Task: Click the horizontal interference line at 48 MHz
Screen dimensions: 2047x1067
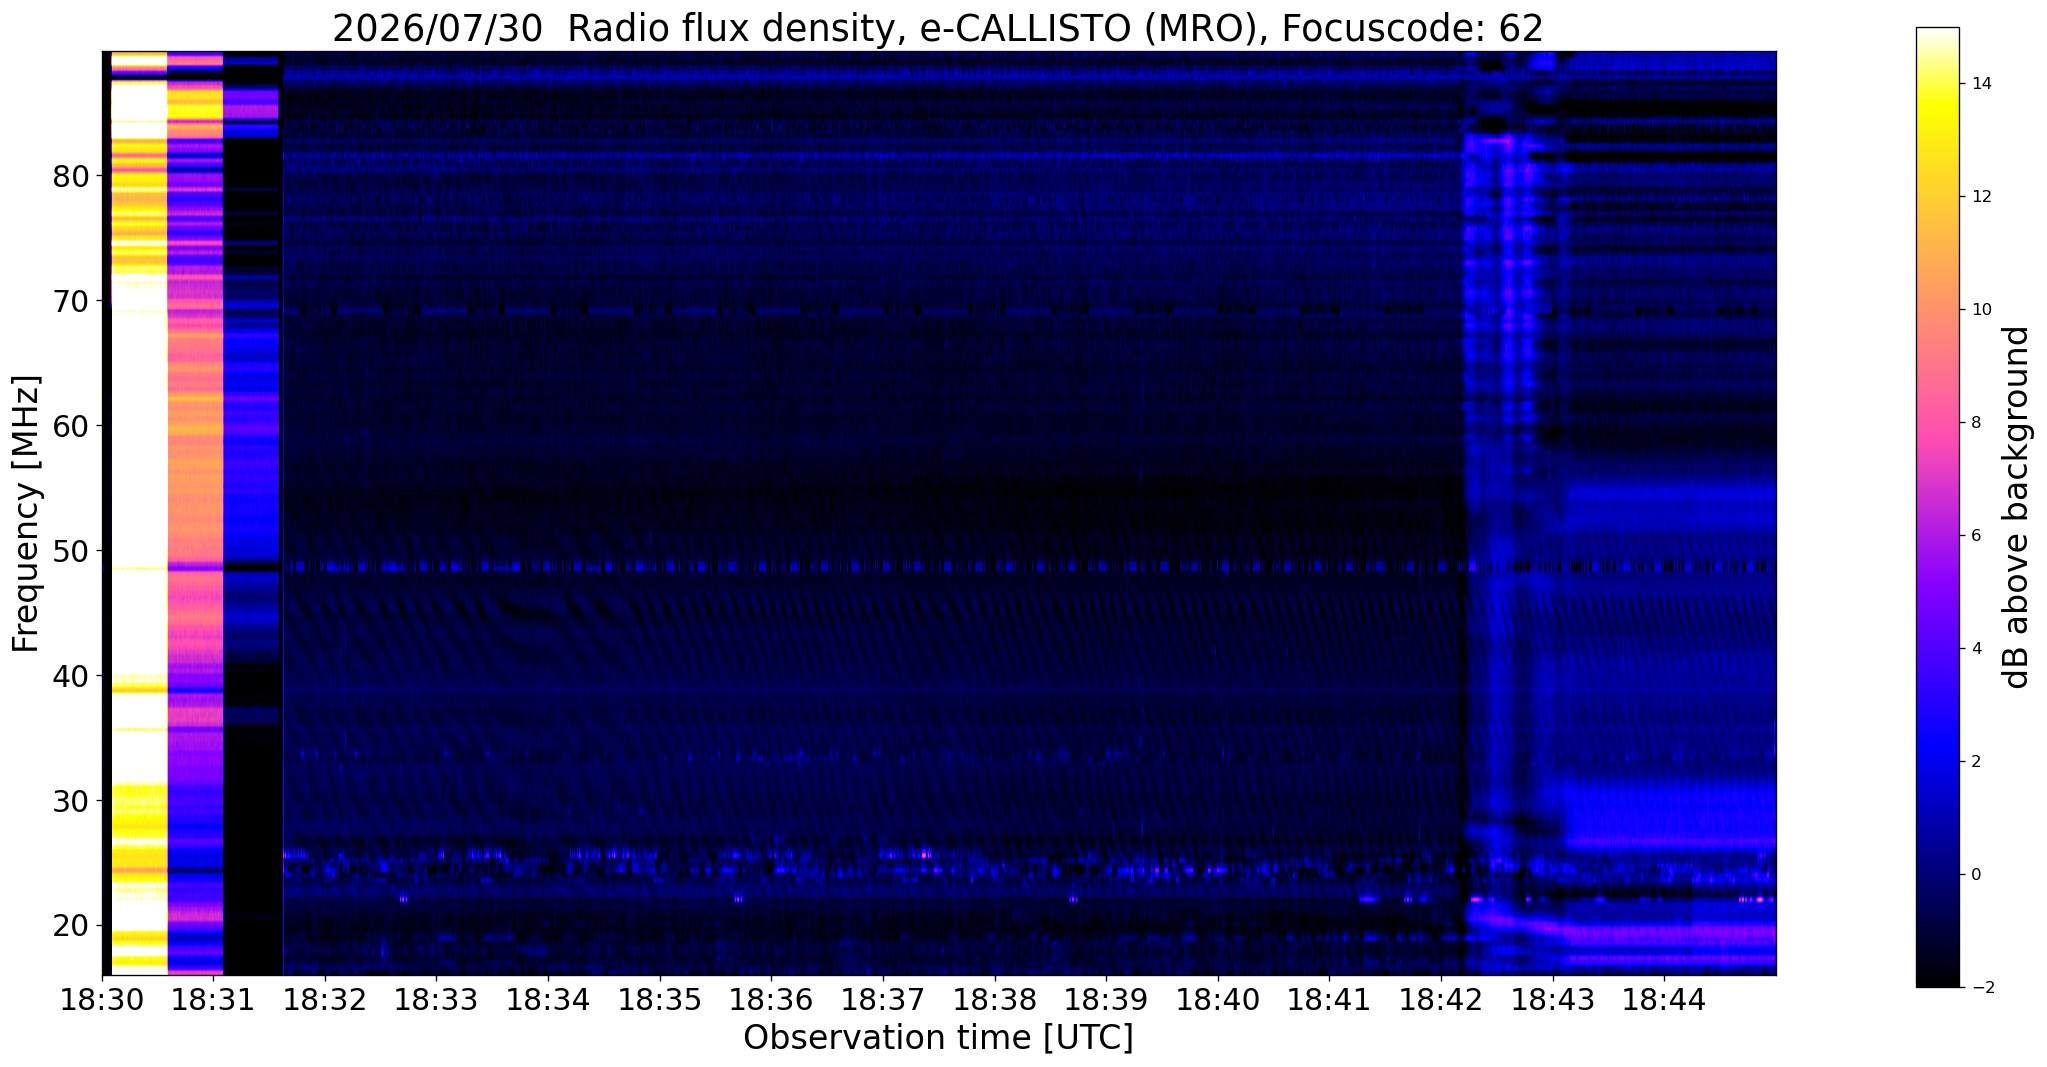Action: [x=938, y=567]
